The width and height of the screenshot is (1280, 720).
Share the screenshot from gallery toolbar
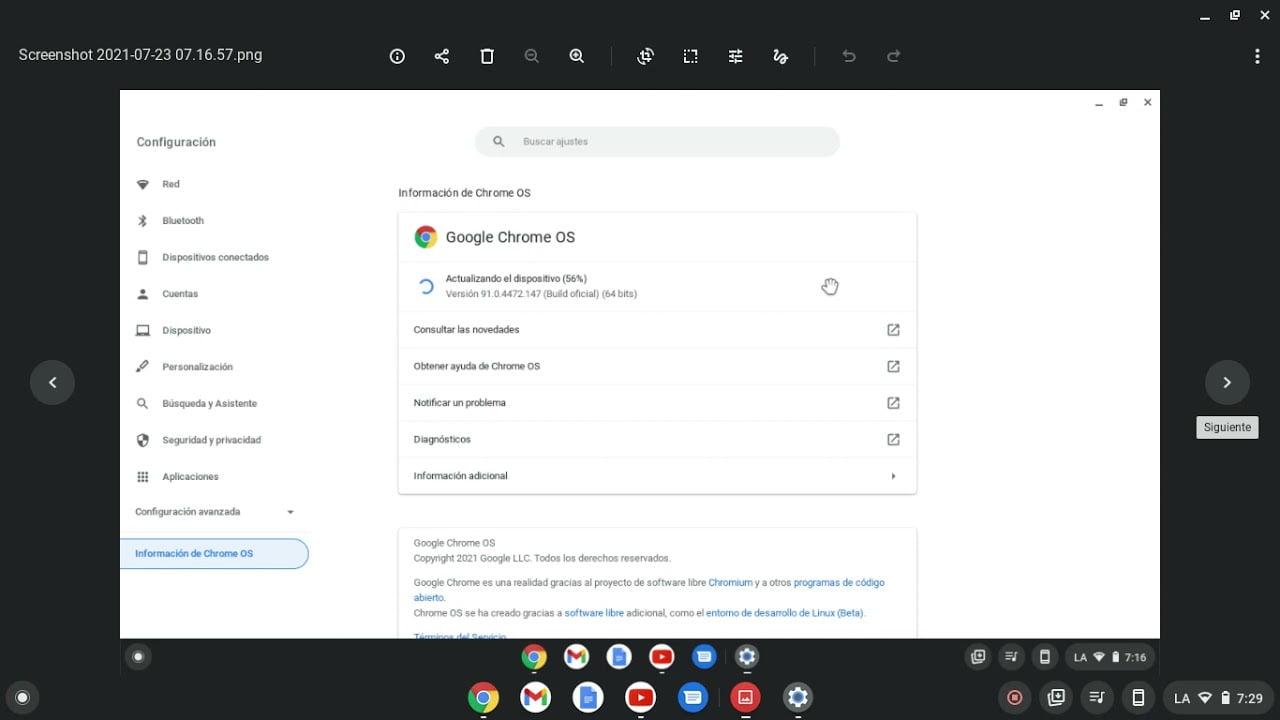point(442,56)
